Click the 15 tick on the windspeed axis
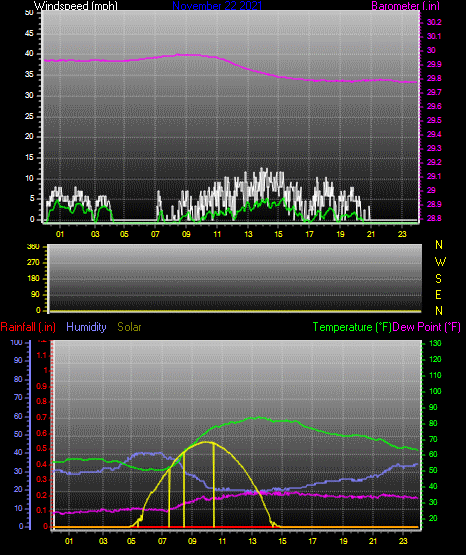This screenshot has height=555, width=466. click(29, 158)
